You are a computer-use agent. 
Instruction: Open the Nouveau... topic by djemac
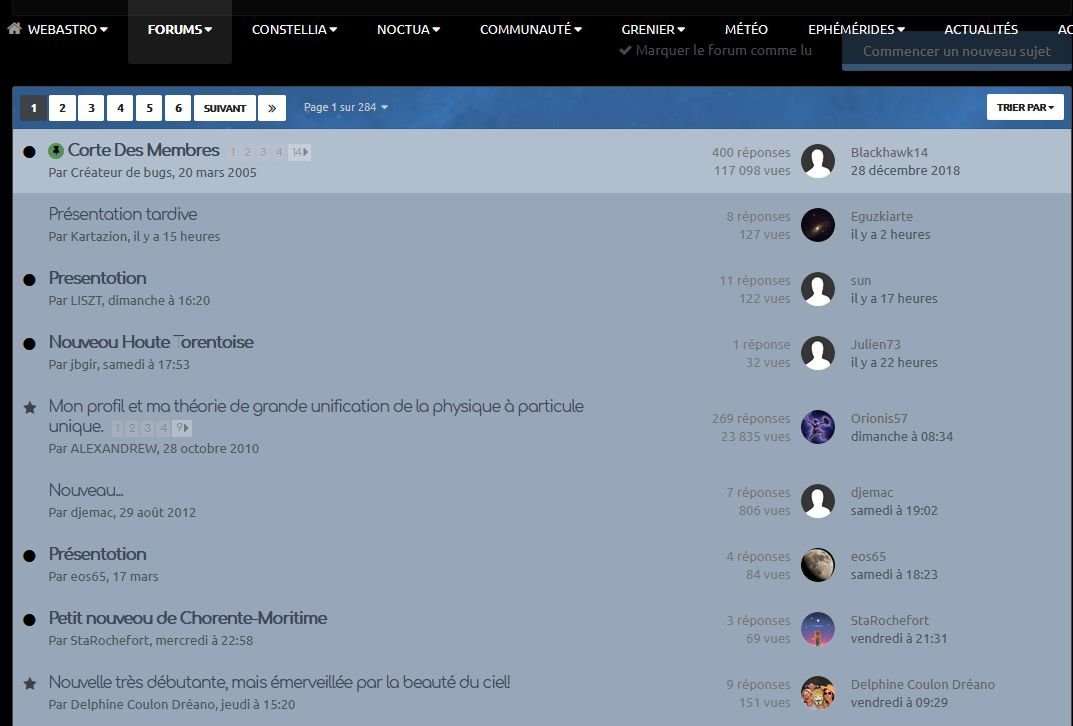tap(86, 491)
